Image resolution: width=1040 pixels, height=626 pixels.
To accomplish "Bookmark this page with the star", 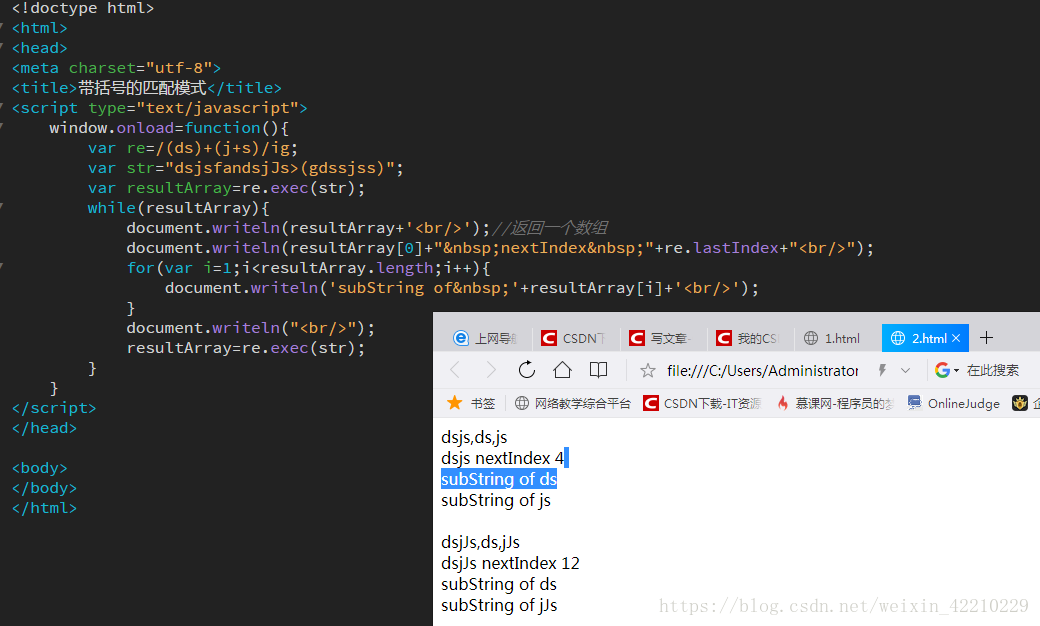I will (x=648, y=370).
